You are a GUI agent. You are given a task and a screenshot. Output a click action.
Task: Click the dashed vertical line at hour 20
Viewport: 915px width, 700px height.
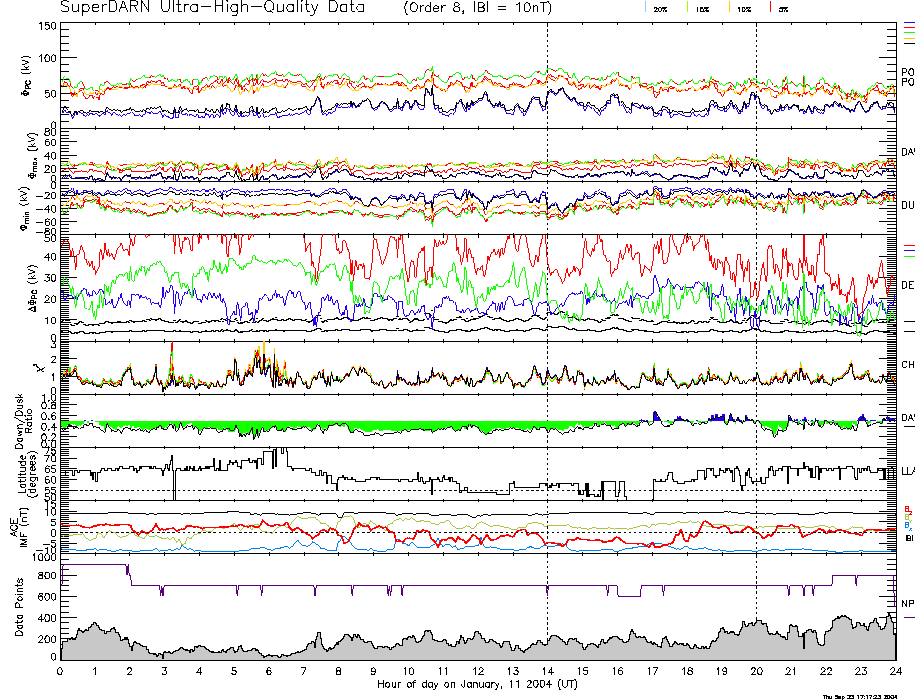756,300
